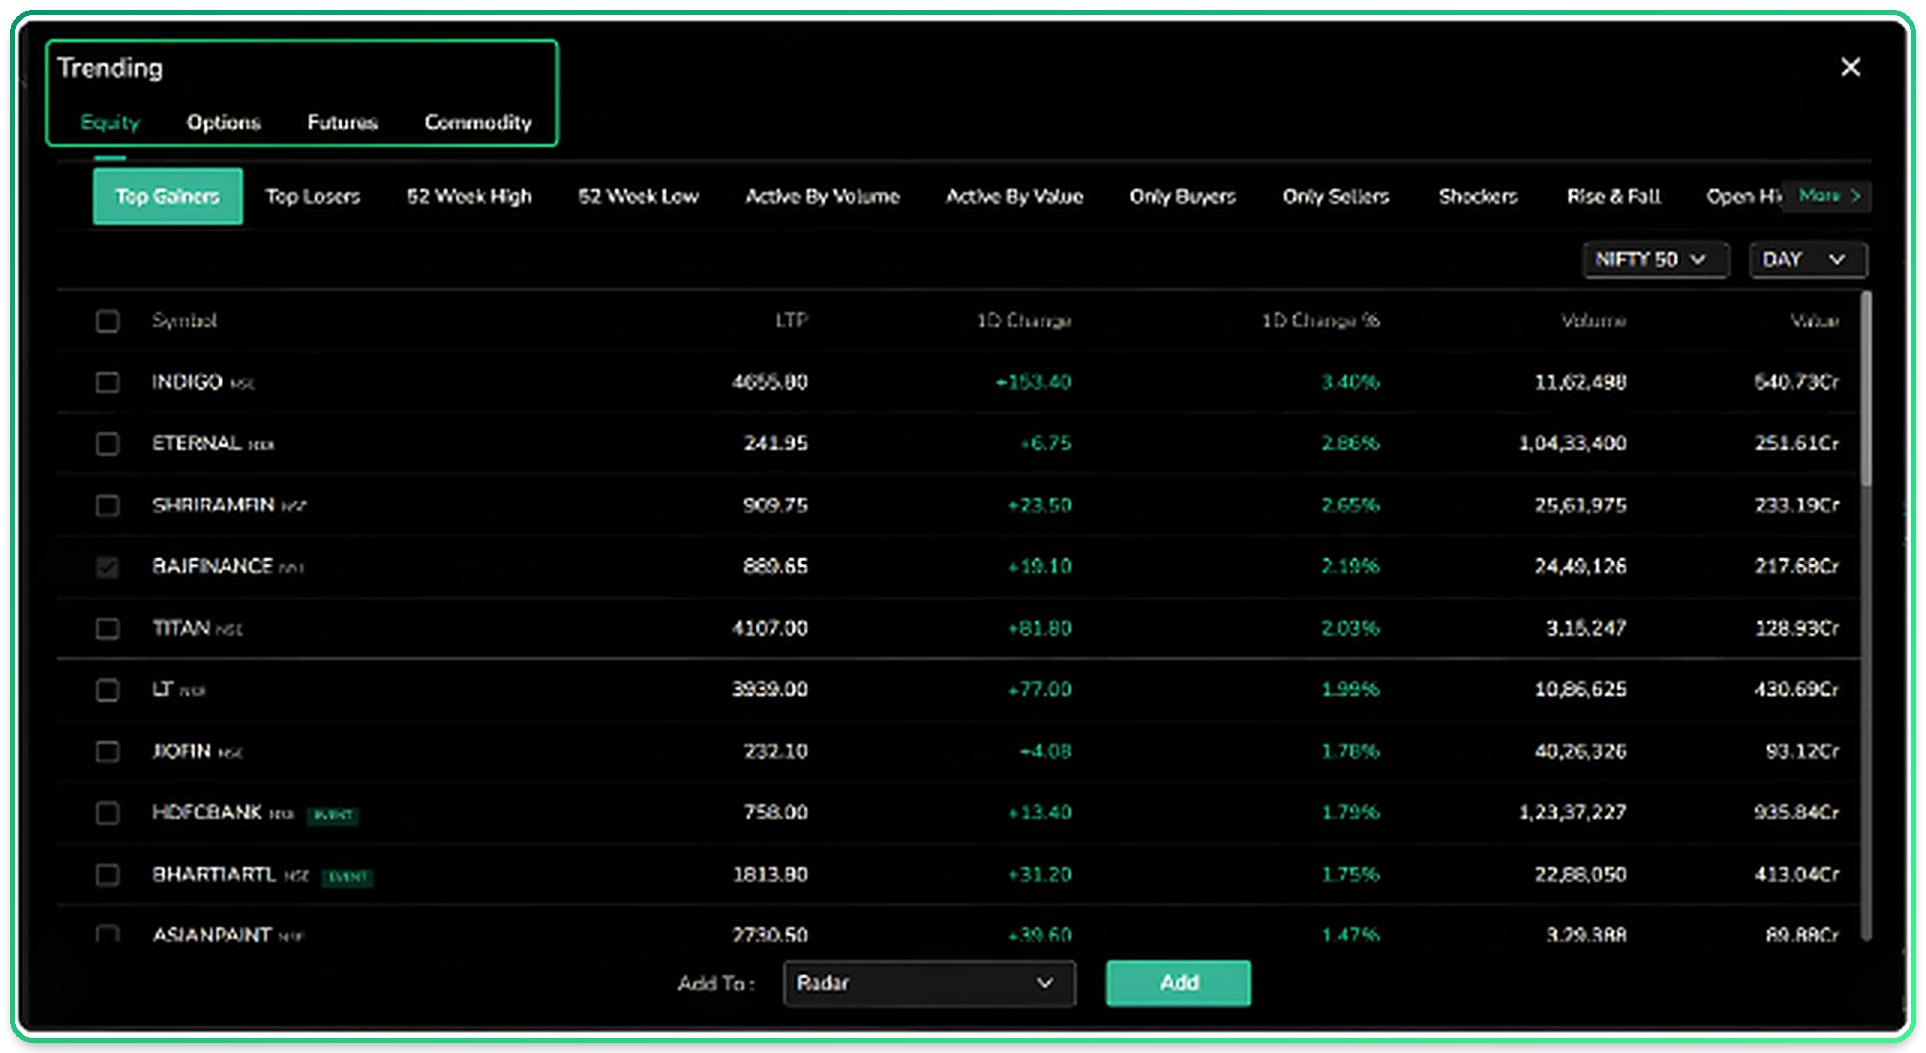
Task: Select the Top Losers filter
Action: click(x=313, y=196)
